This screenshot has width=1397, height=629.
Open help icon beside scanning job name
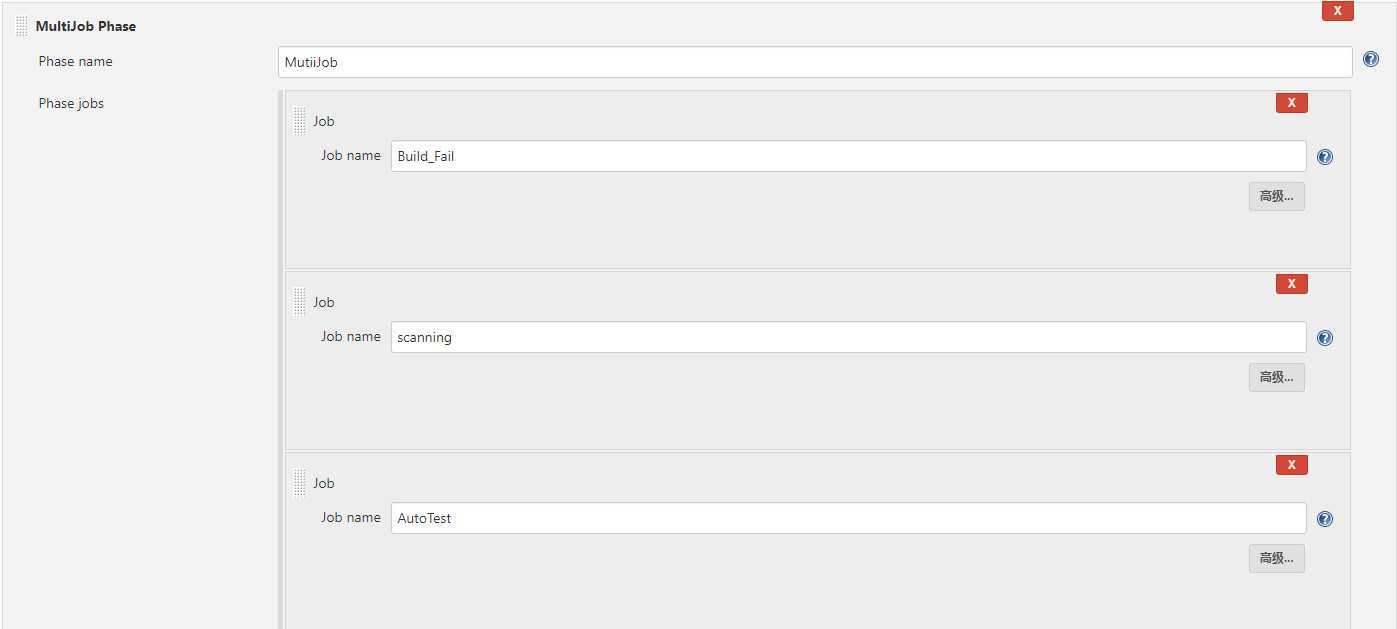click(x=1325, y=338)
